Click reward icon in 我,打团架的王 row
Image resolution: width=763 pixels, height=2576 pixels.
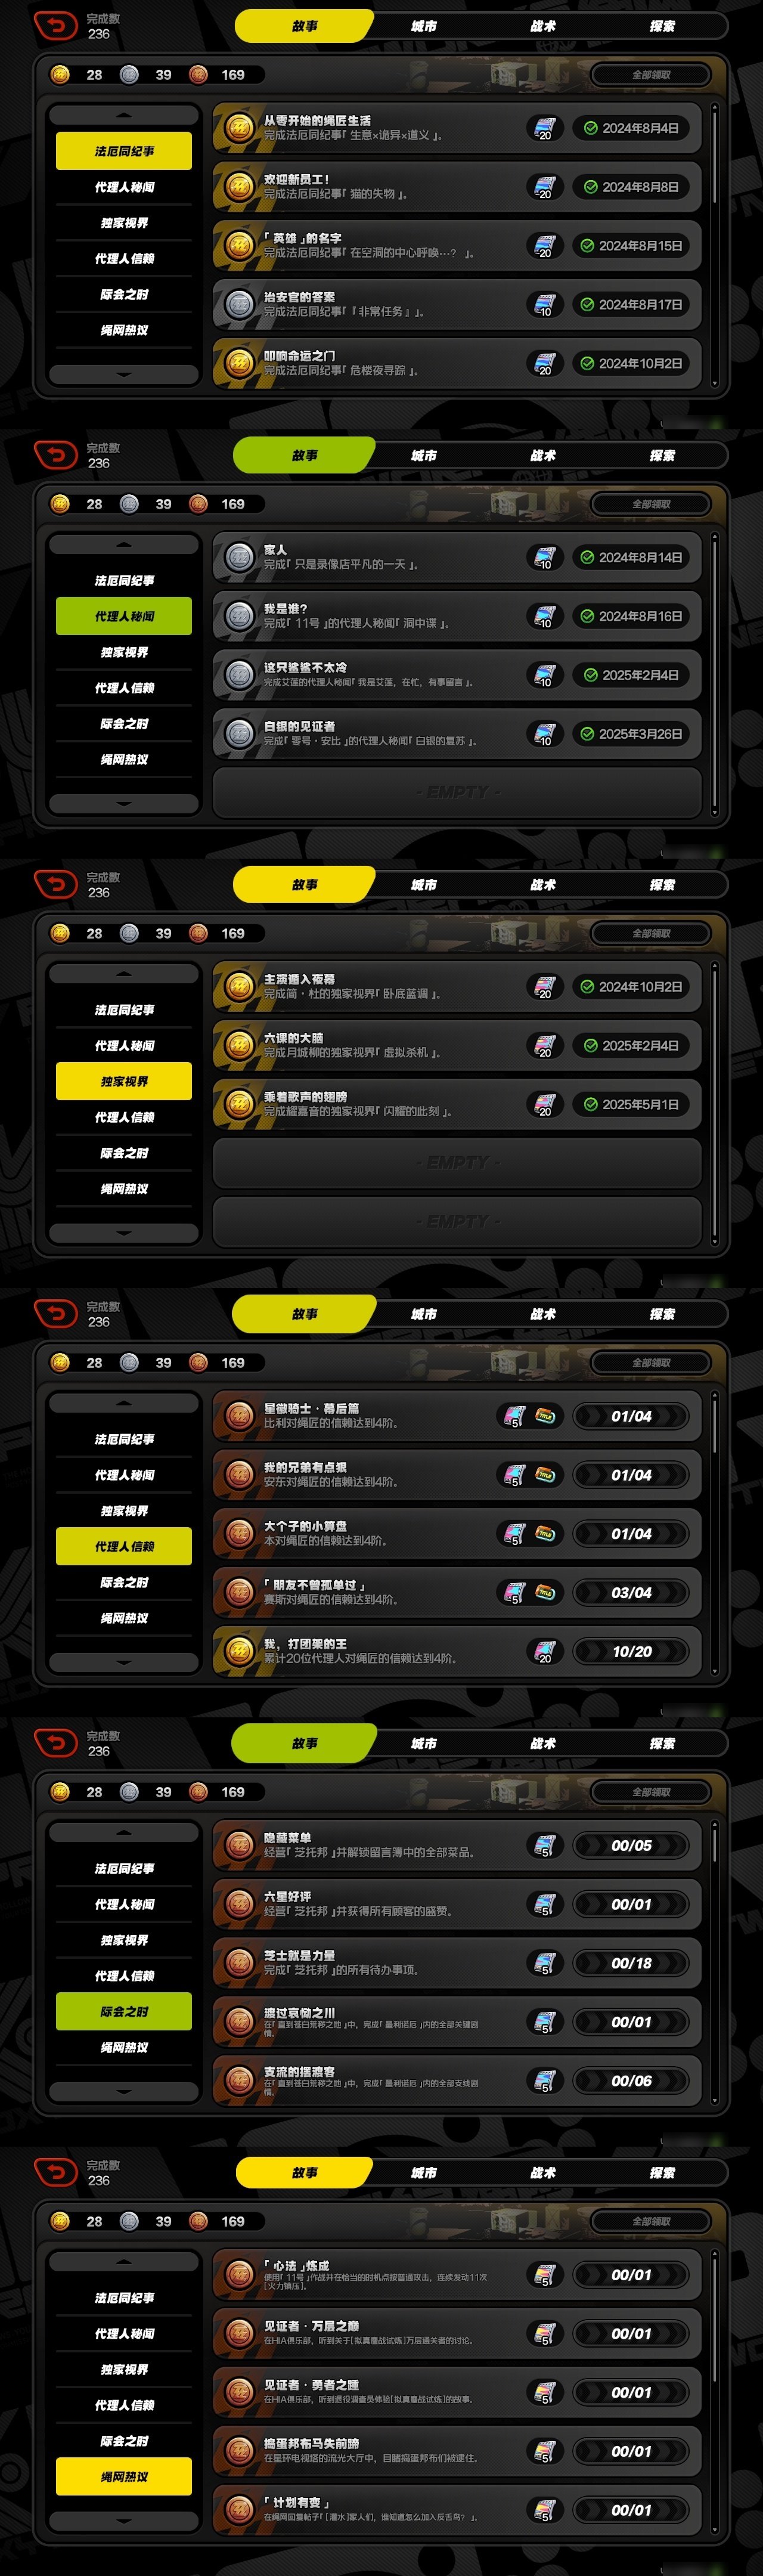point(544,1651)
